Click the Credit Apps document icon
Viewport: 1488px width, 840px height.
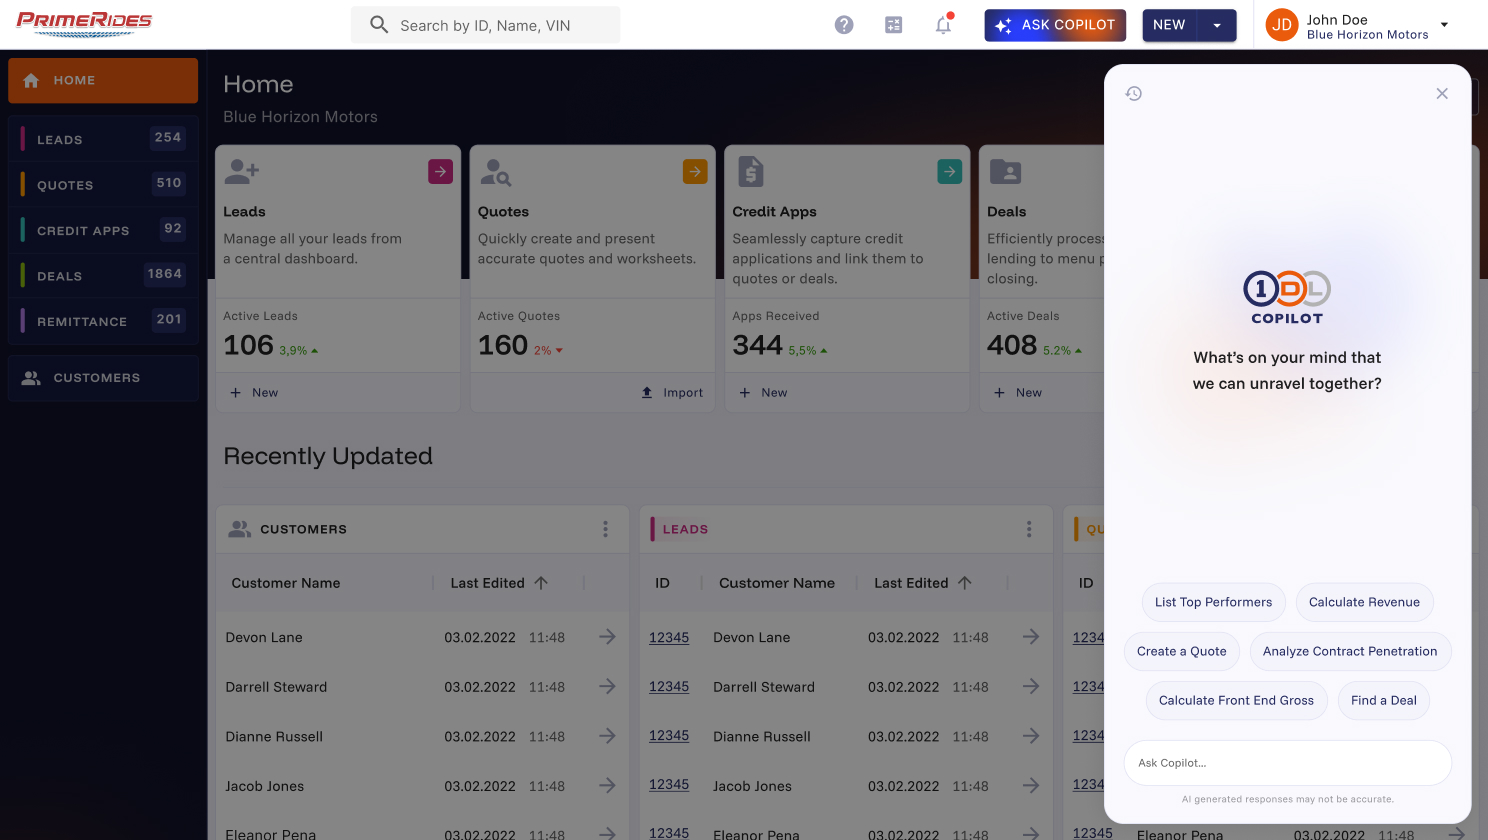[x=750, y=172]
